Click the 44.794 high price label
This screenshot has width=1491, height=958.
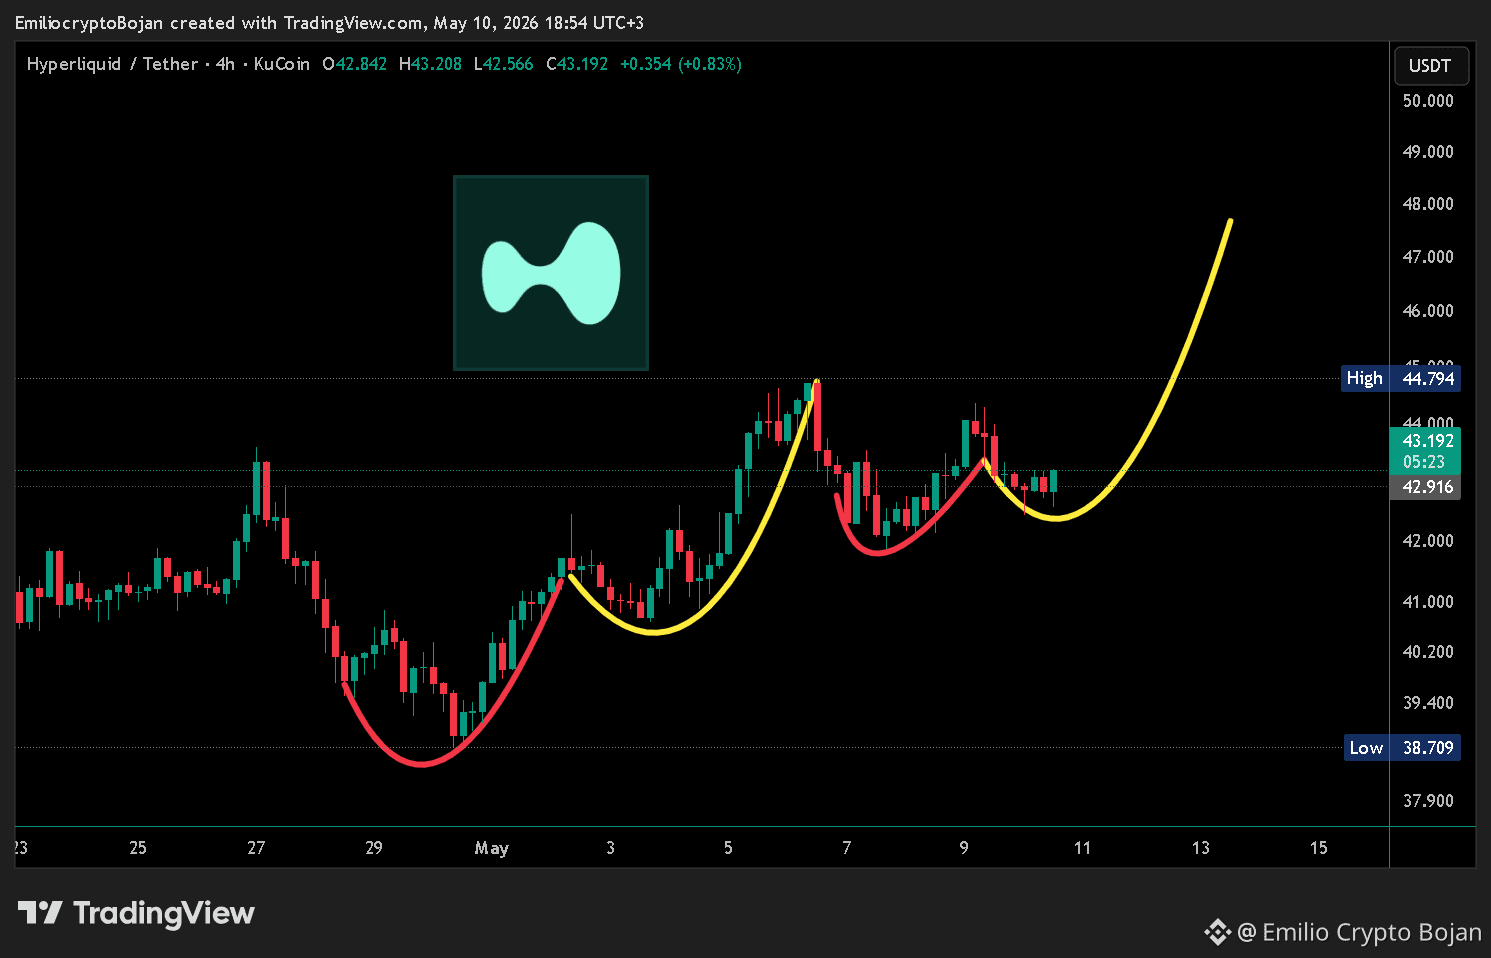[1427, 378]
